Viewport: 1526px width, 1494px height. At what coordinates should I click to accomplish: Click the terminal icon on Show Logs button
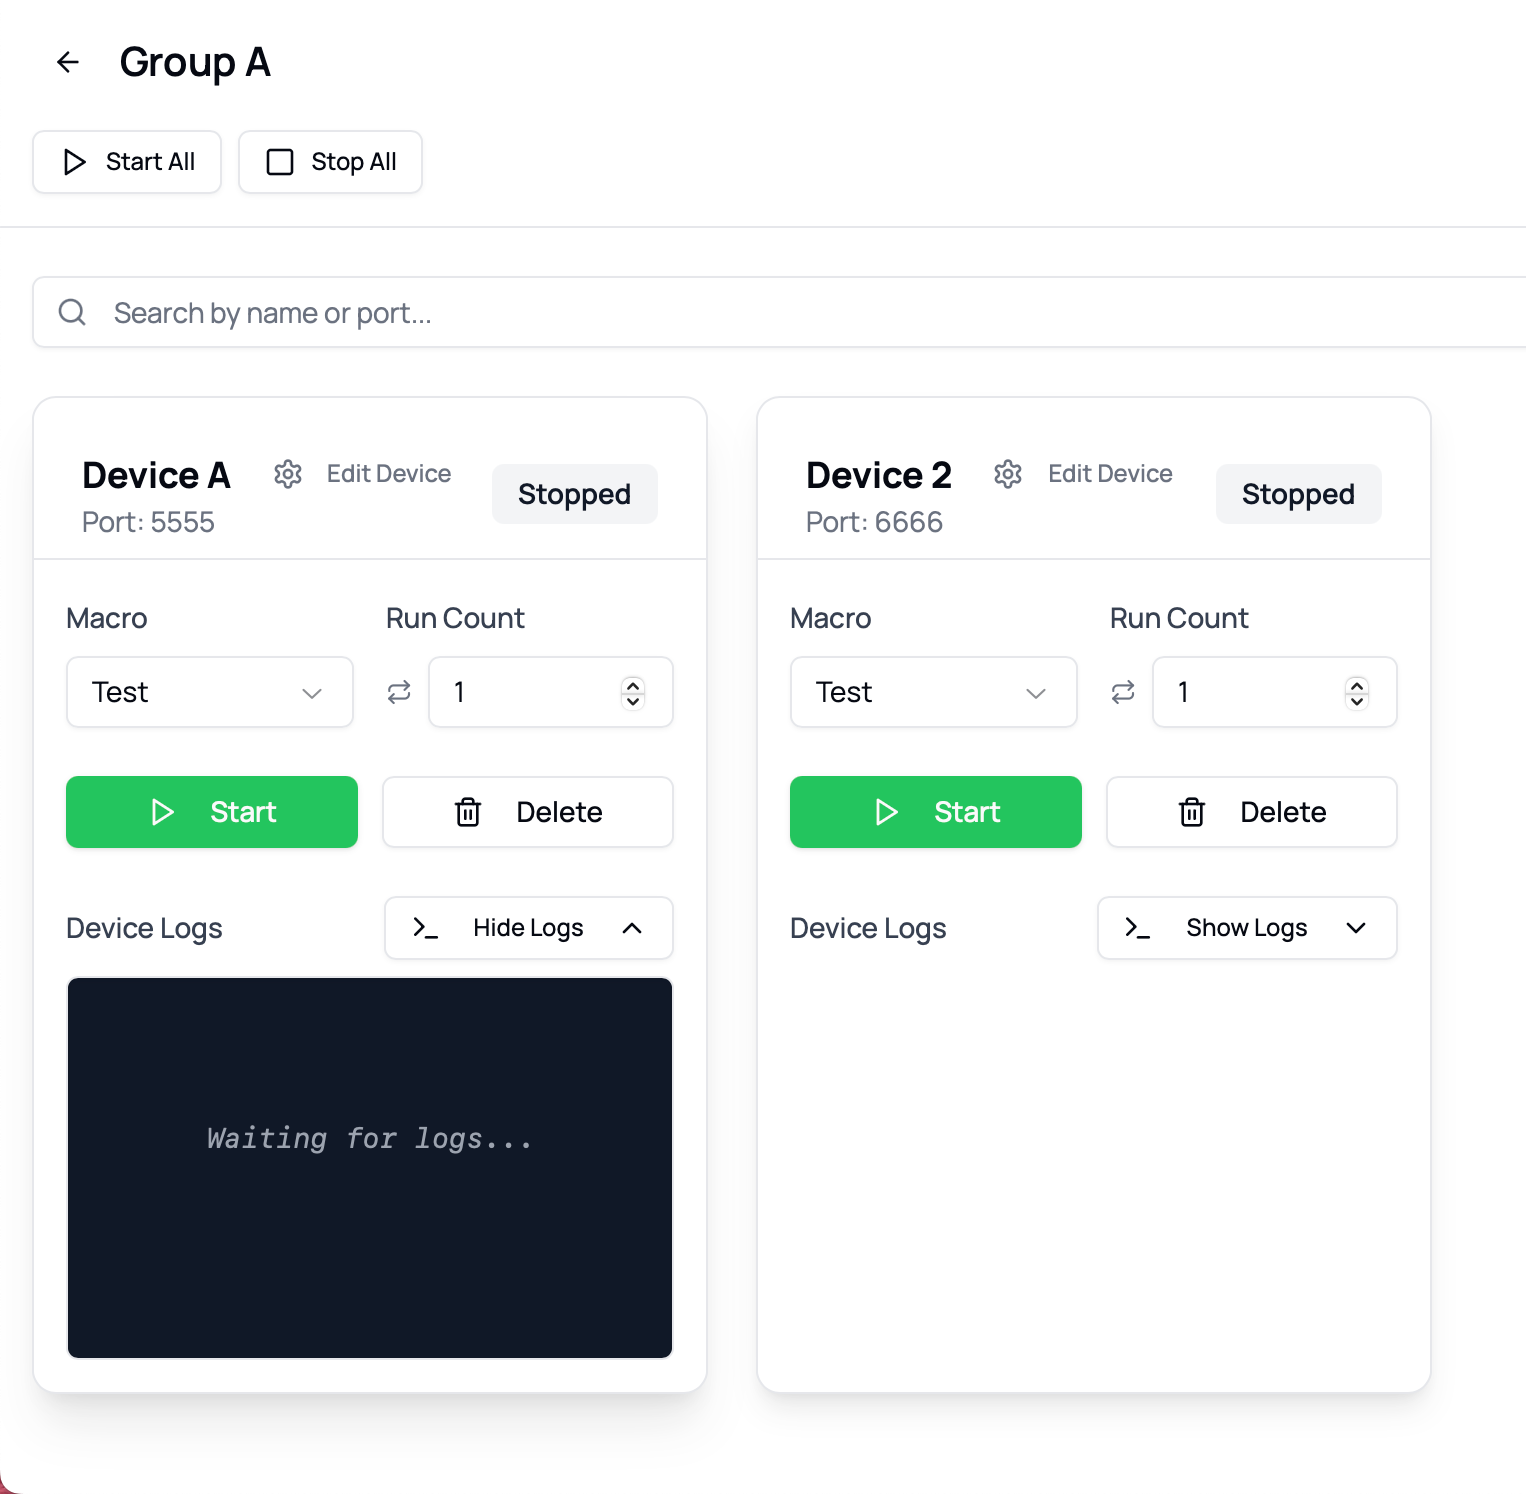click(1138, 928)
